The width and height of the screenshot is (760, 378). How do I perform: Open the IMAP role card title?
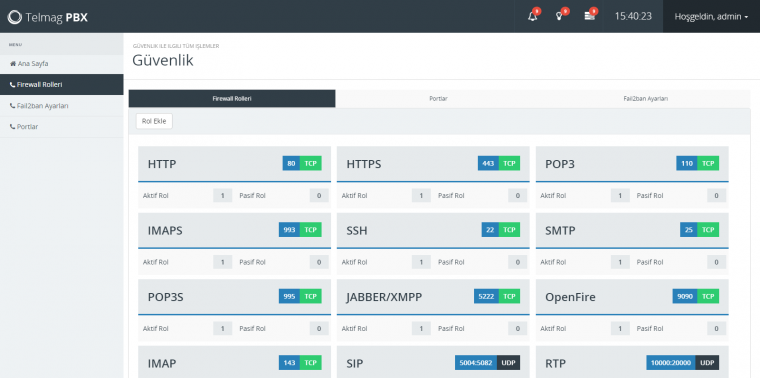(162, 363)
